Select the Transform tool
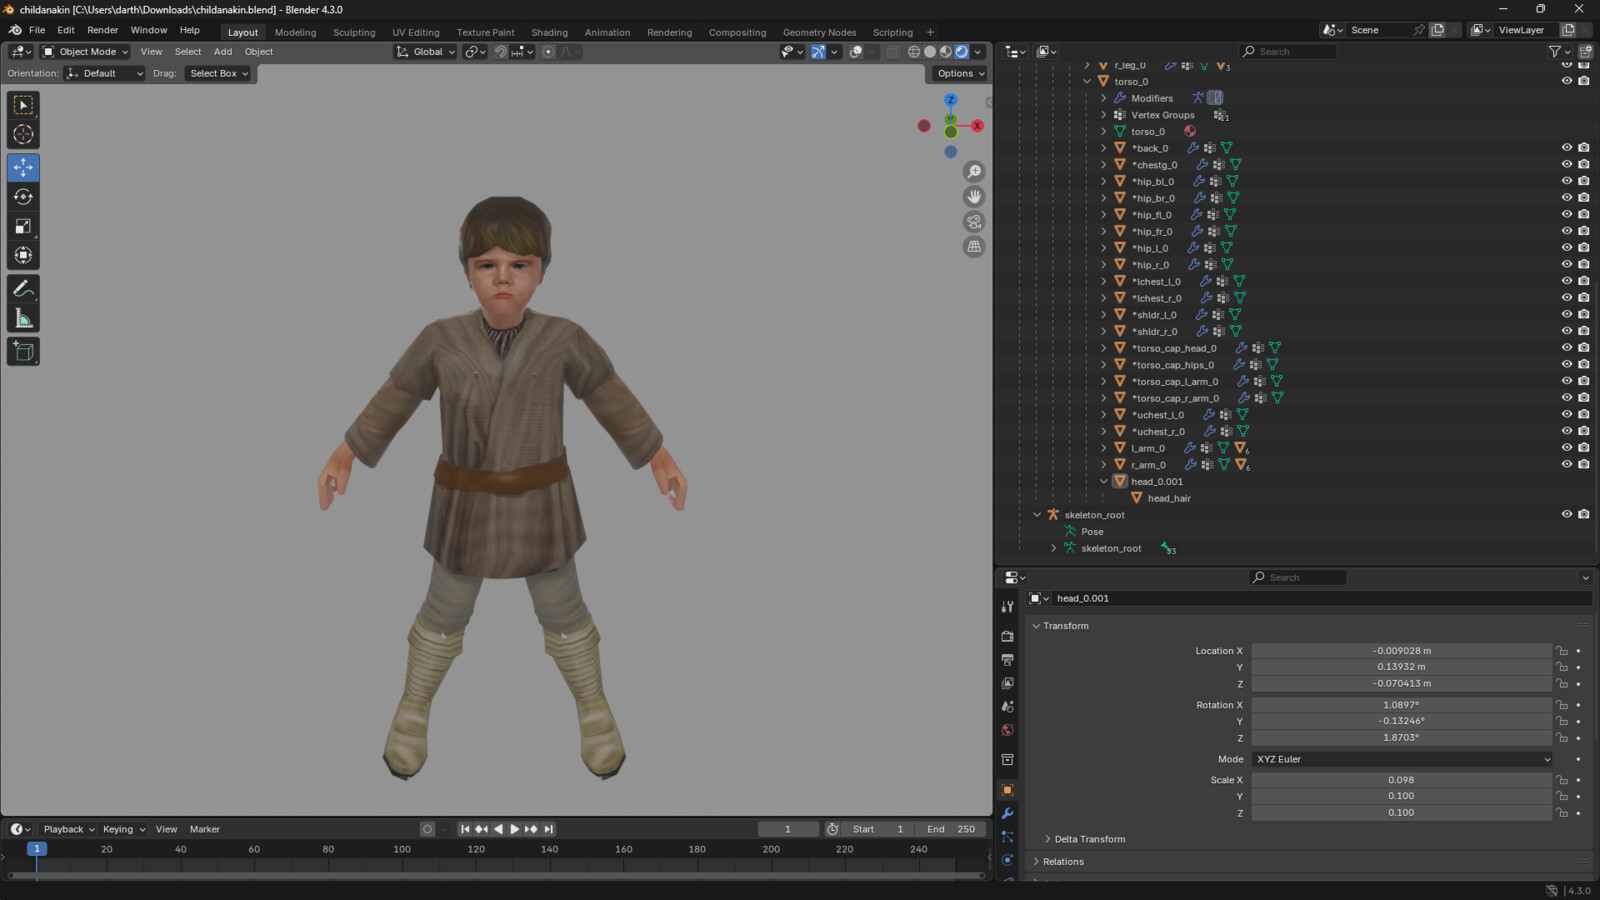 pyautogui.click(x=23, y=255)
